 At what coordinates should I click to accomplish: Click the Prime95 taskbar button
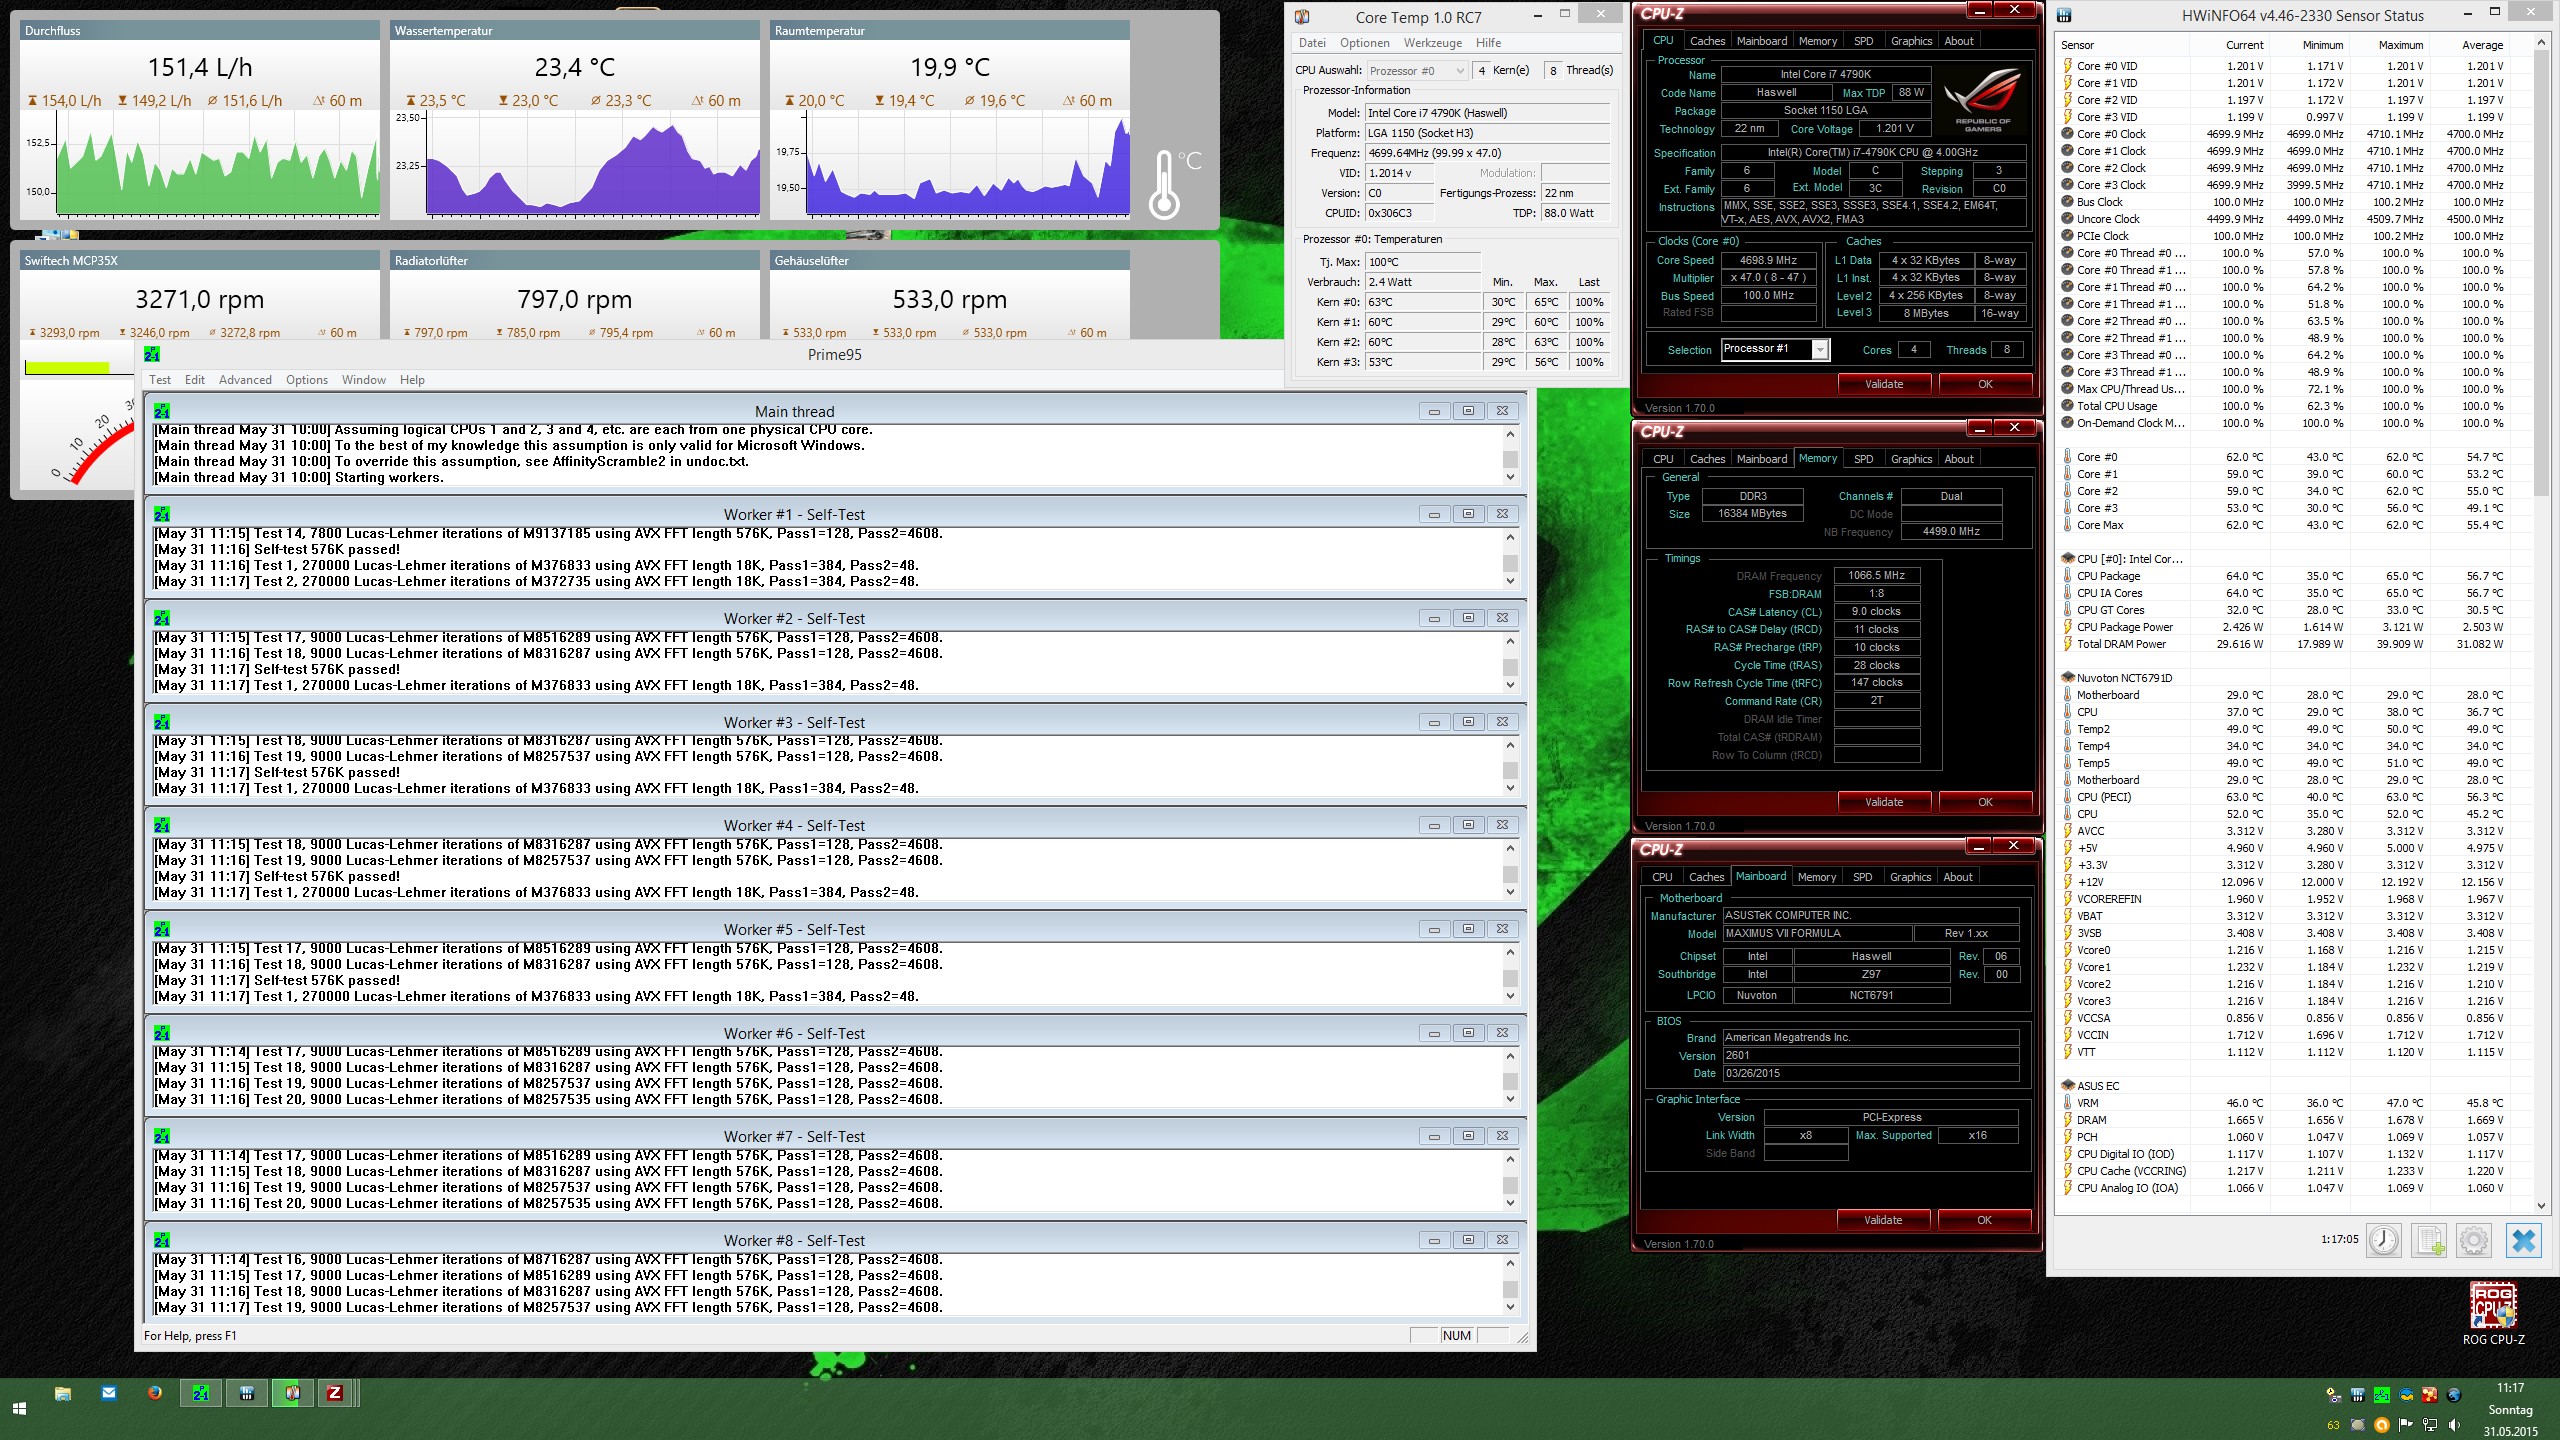201,1393
